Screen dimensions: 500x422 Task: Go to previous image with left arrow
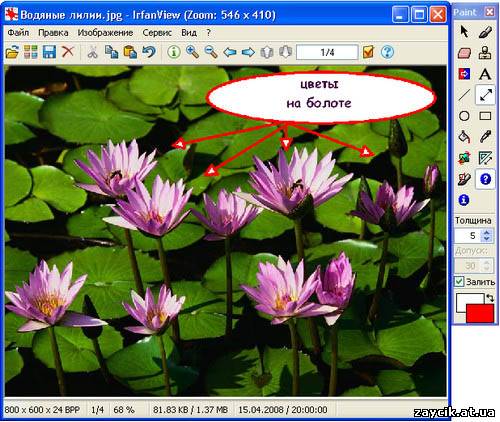(230, 52)
